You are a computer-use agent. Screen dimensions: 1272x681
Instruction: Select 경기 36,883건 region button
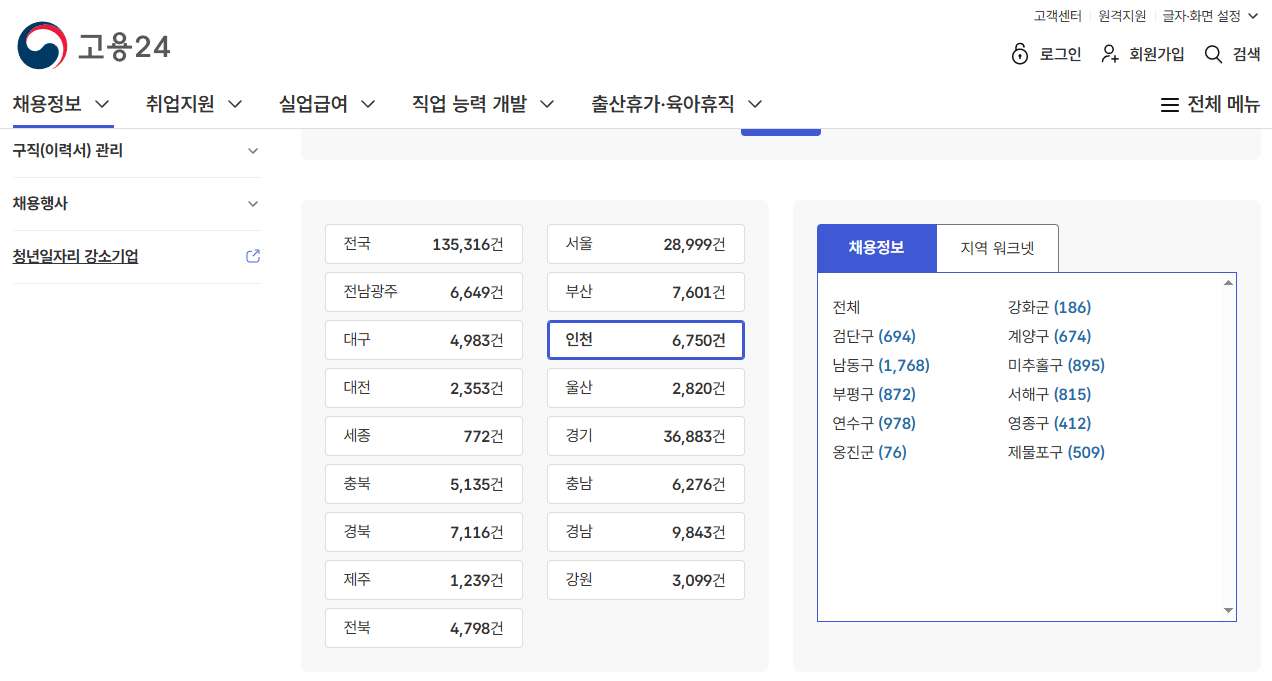tap(646, 436)
